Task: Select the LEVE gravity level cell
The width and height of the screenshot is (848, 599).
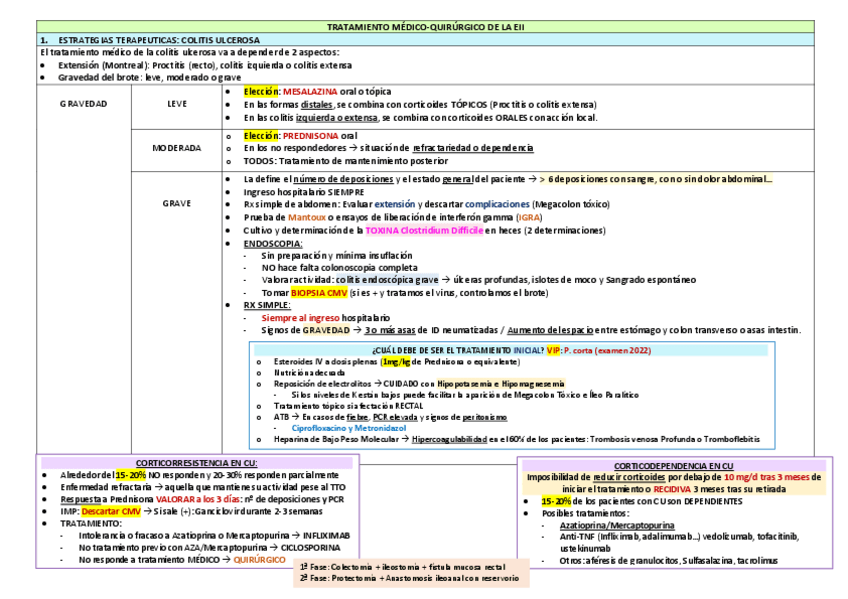Action: 175,103
